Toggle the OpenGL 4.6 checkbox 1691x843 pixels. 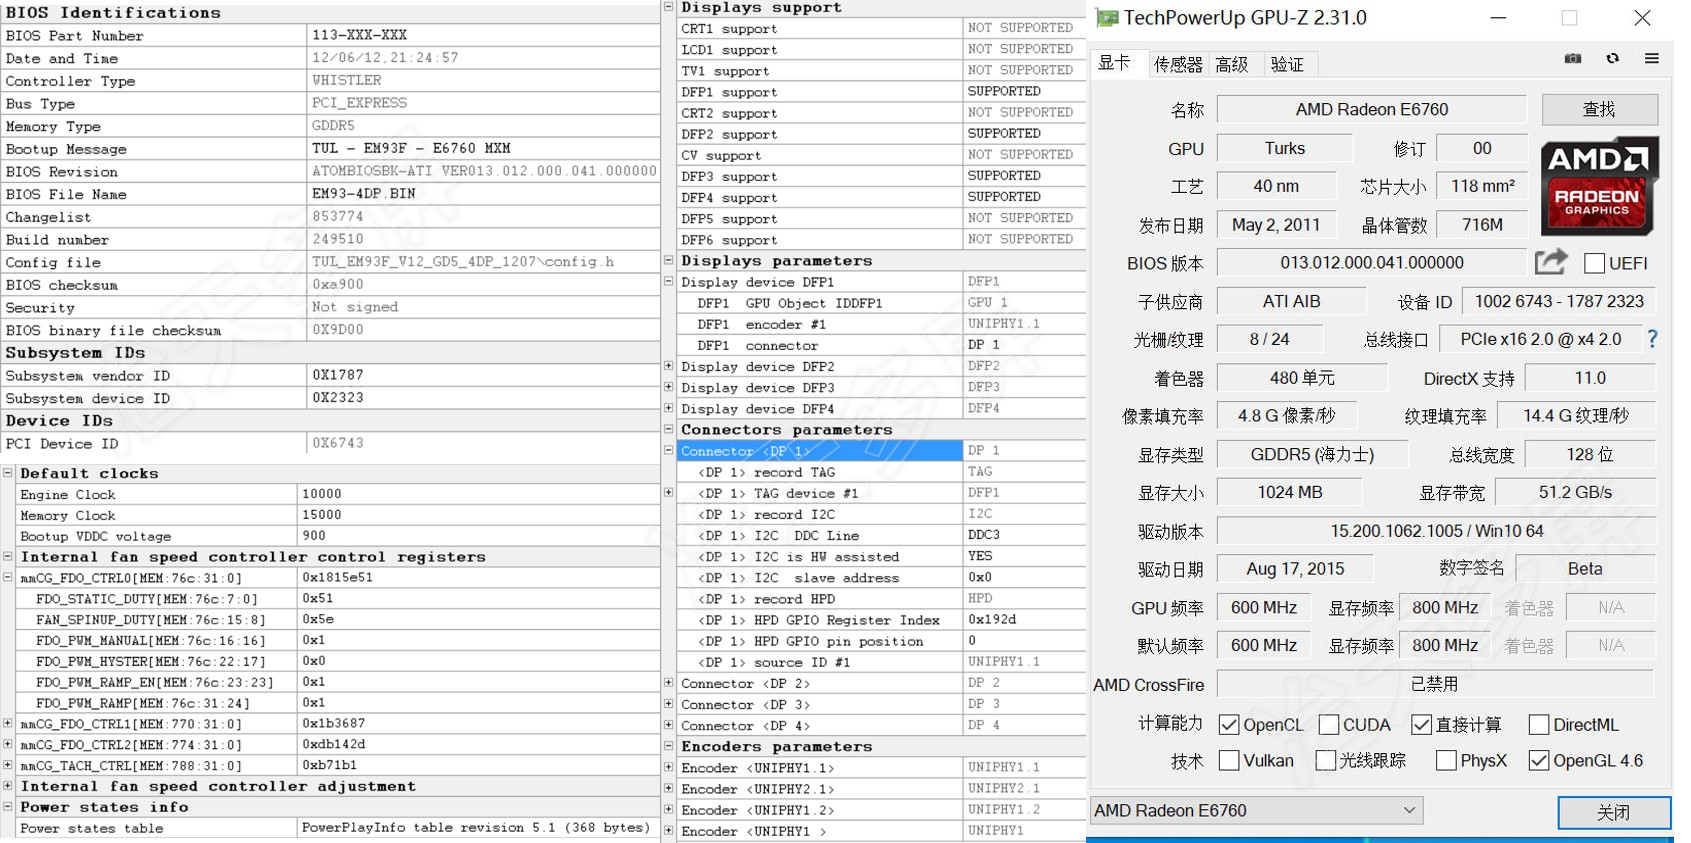pos(1539,761)
